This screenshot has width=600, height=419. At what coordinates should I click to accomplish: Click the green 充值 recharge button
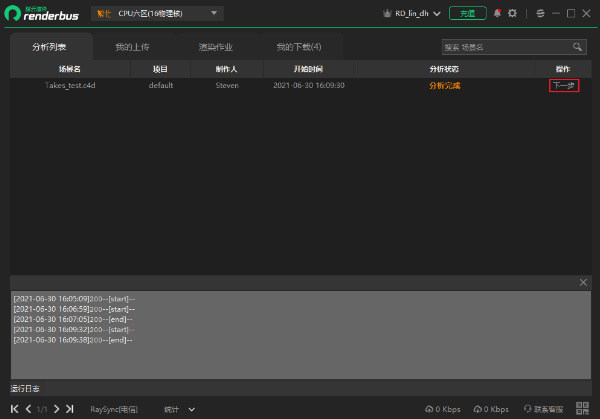pyautogui.click(x=466, y=13)
